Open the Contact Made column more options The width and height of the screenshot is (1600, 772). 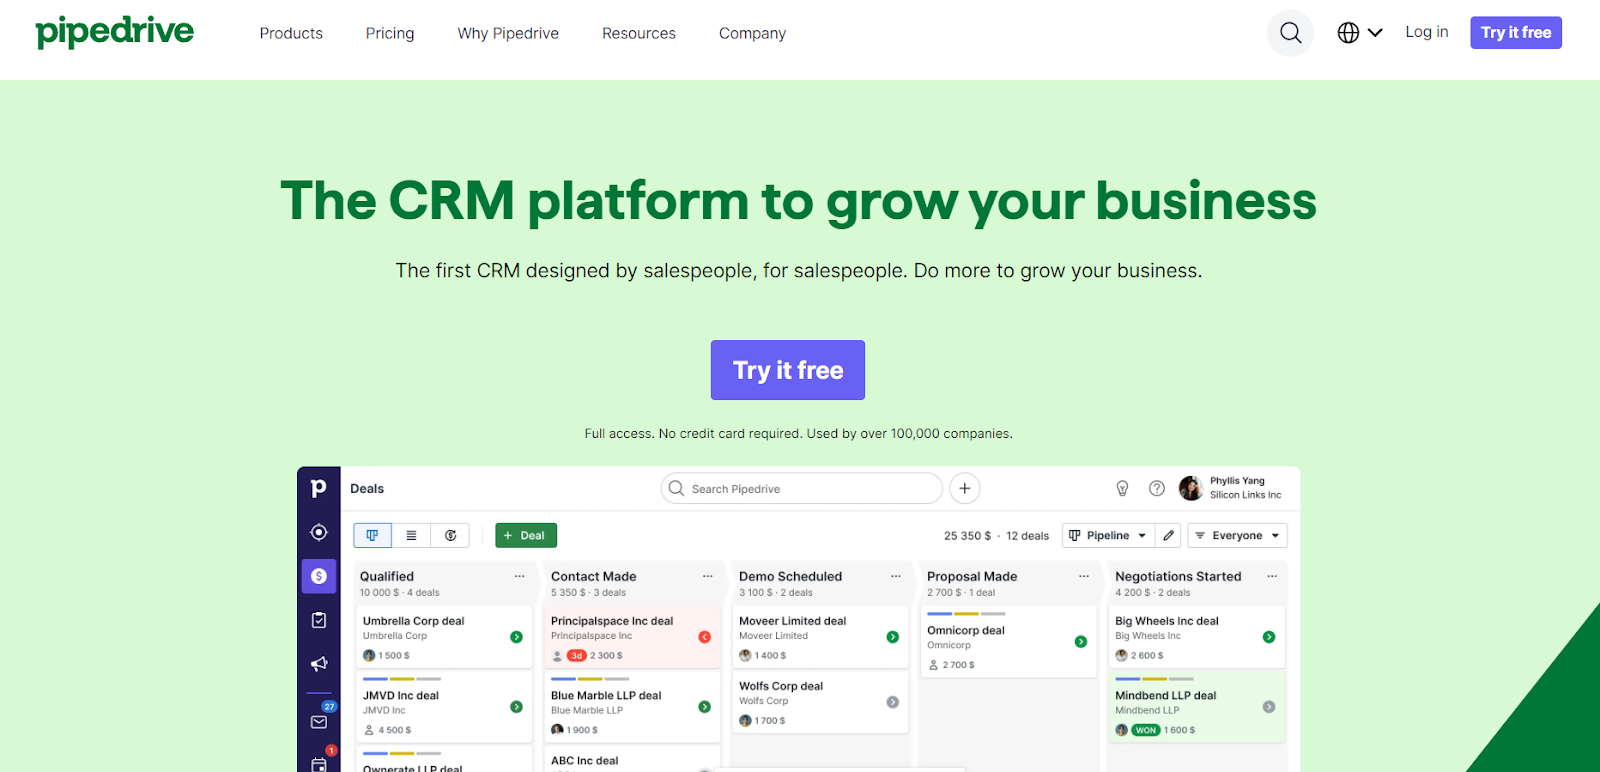(708, 576)
